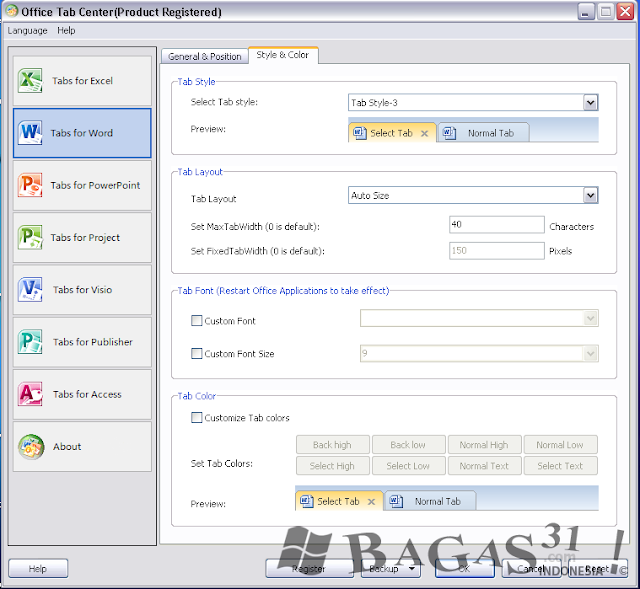Click the Back low color button
The image size is (640, 589).
pyautogui.click(x=408, y=445)
